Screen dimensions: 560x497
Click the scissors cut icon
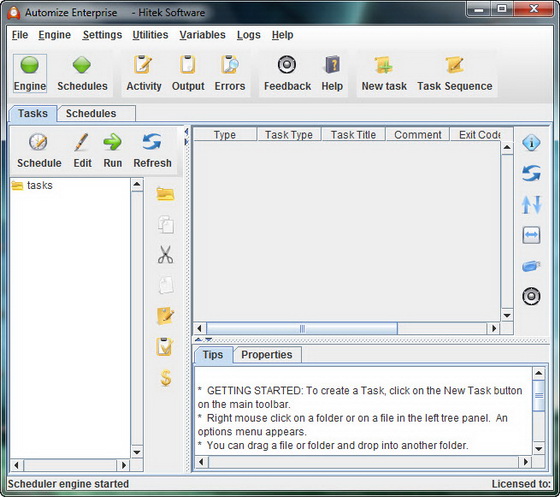(x=165, y=255)
